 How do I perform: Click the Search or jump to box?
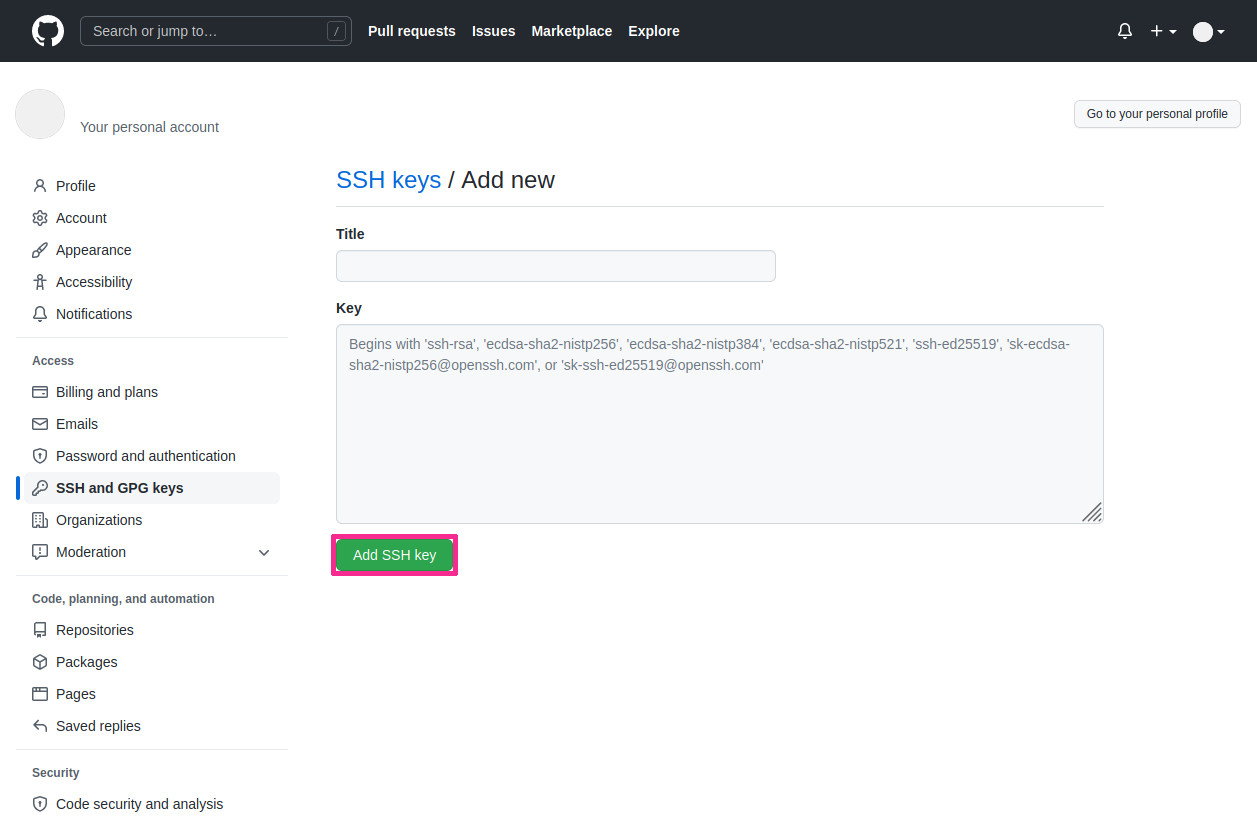coord(215,31)
